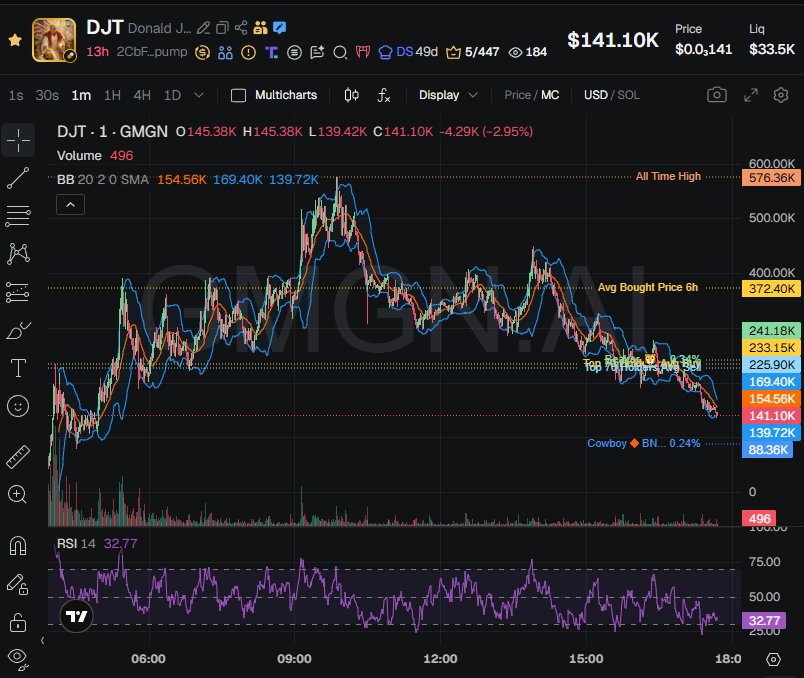Open the candlestick chart type icon
The width and height of the screenshot is (804, 678).
(x=351, y=95)
